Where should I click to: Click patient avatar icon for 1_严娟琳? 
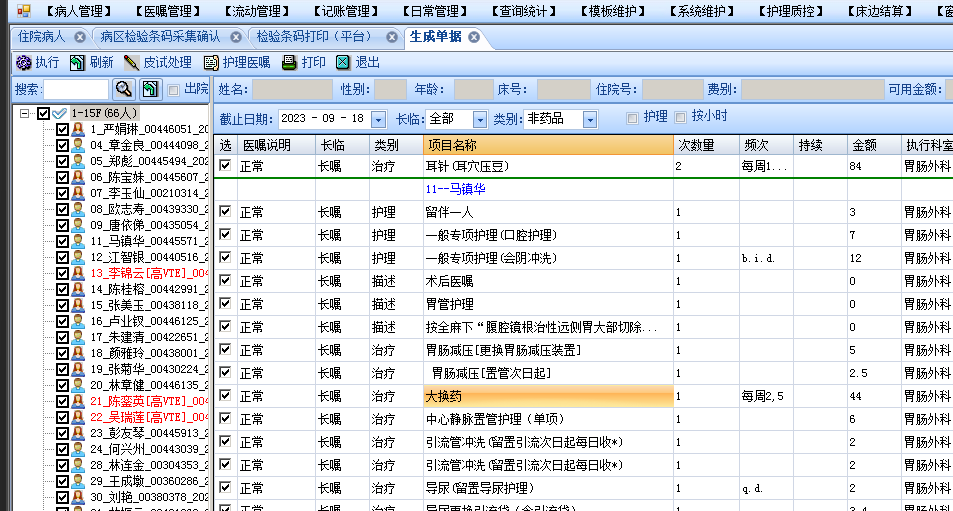(78, 129)
